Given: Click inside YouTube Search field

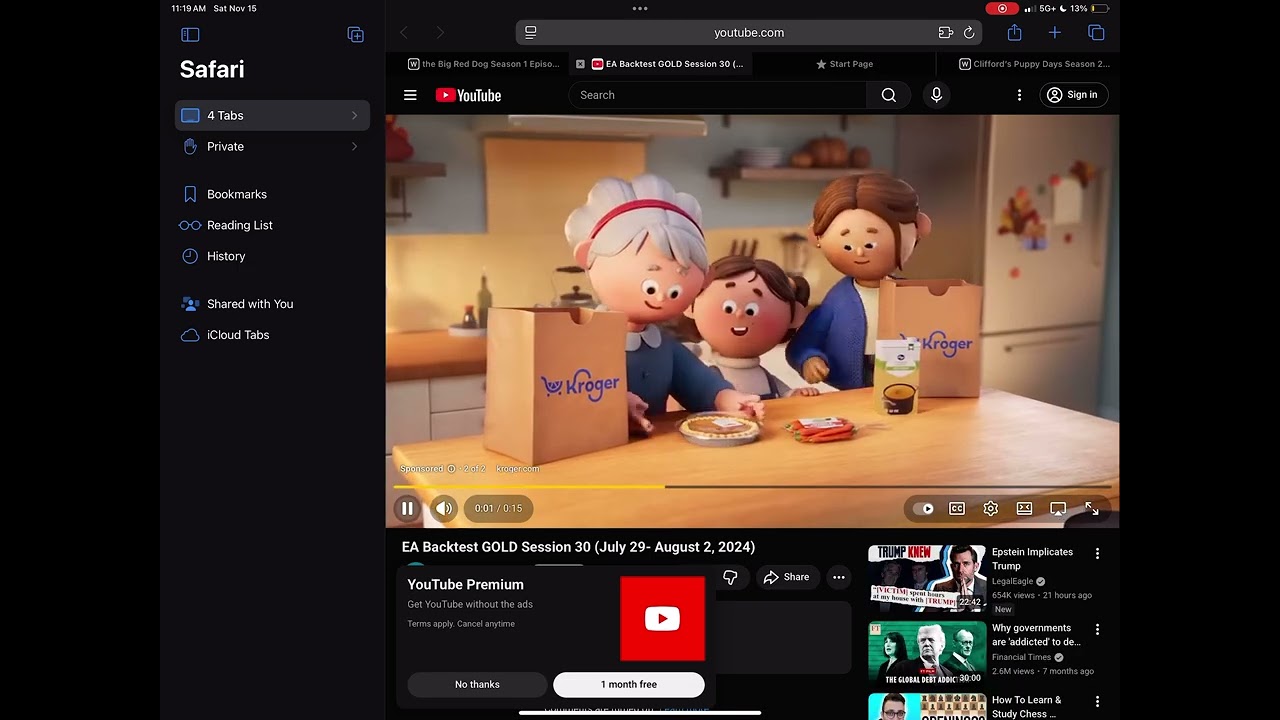Looking at the screenshot, I should pyautogui.click(x=718, y=95).
